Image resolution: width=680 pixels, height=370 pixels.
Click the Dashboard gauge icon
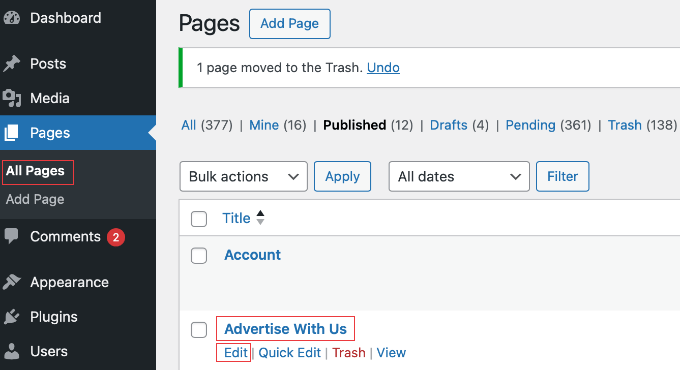point(12,18)
